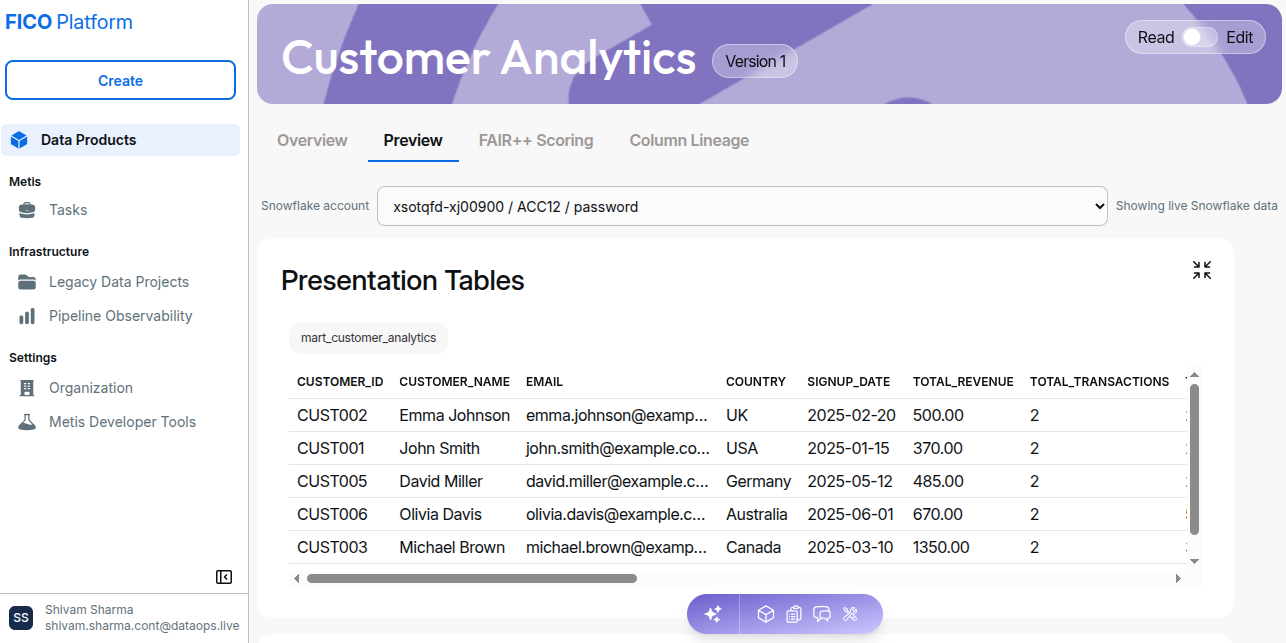Viewport: 1286px width, 643px height.
Task: Select the mart_customer_analytics table chip
Action: pos(368,338)
